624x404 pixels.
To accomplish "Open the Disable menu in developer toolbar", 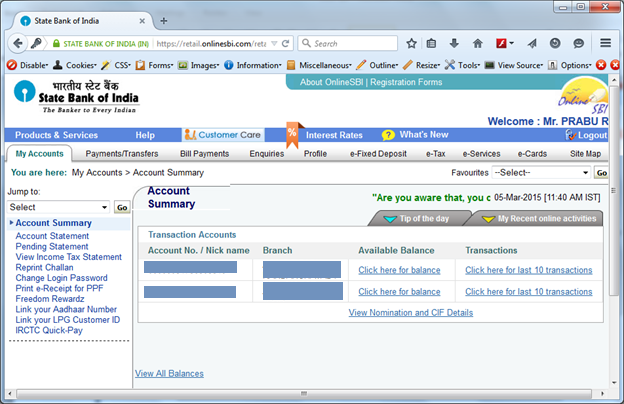I will [27, 65].
